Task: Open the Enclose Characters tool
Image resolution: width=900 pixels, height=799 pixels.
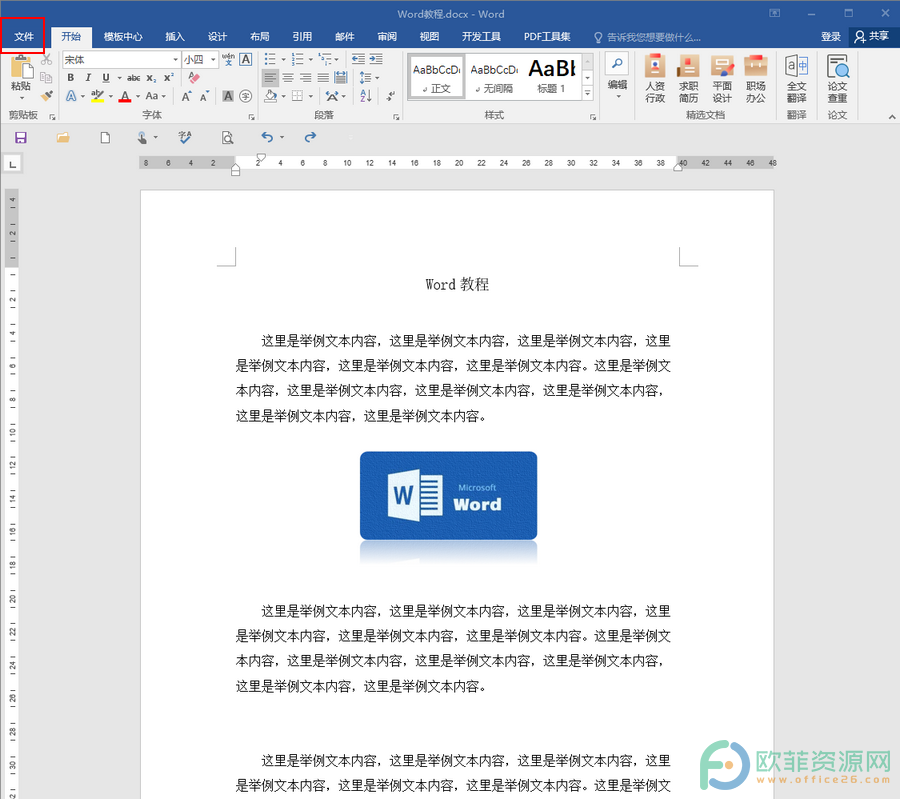Action: click(x=246, y=96)
